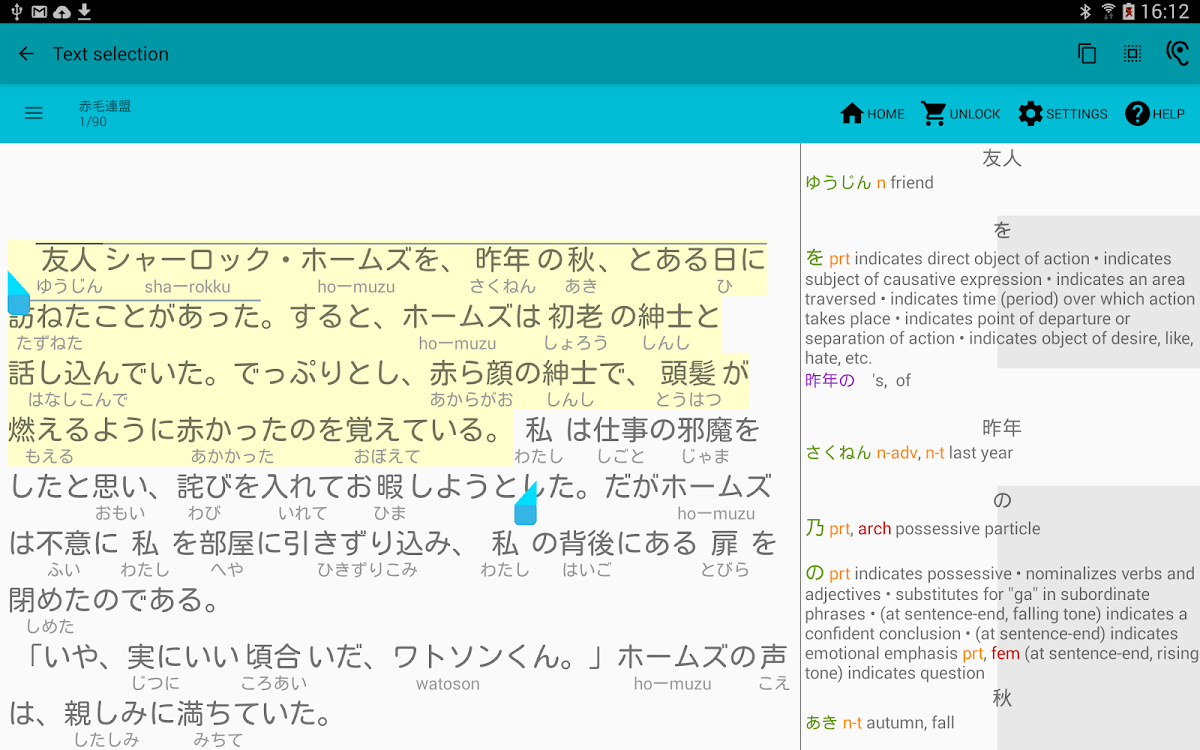Tap the end selection handle
This screenshot has height=750, width=1200.
526,507
